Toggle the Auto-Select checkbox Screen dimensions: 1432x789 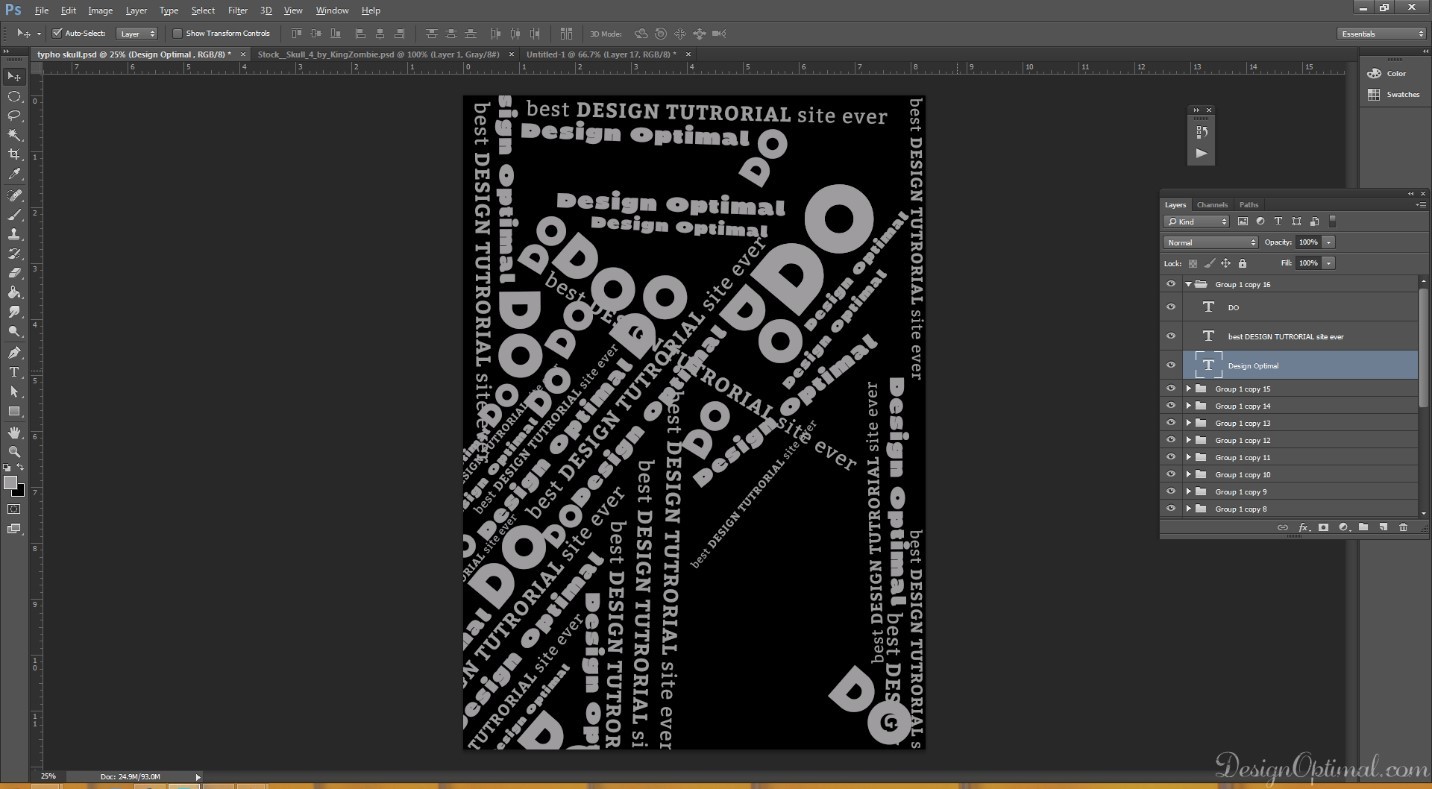click(57, 33)
